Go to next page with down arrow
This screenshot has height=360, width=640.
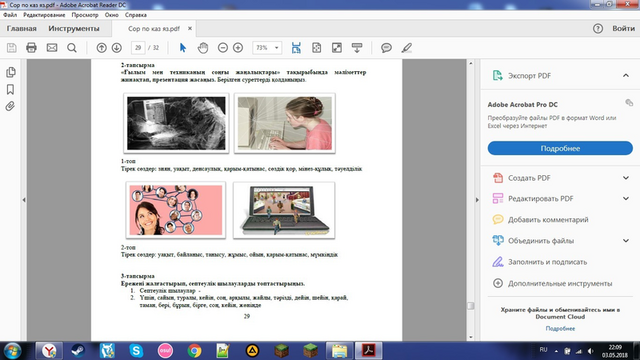[117, 48]
